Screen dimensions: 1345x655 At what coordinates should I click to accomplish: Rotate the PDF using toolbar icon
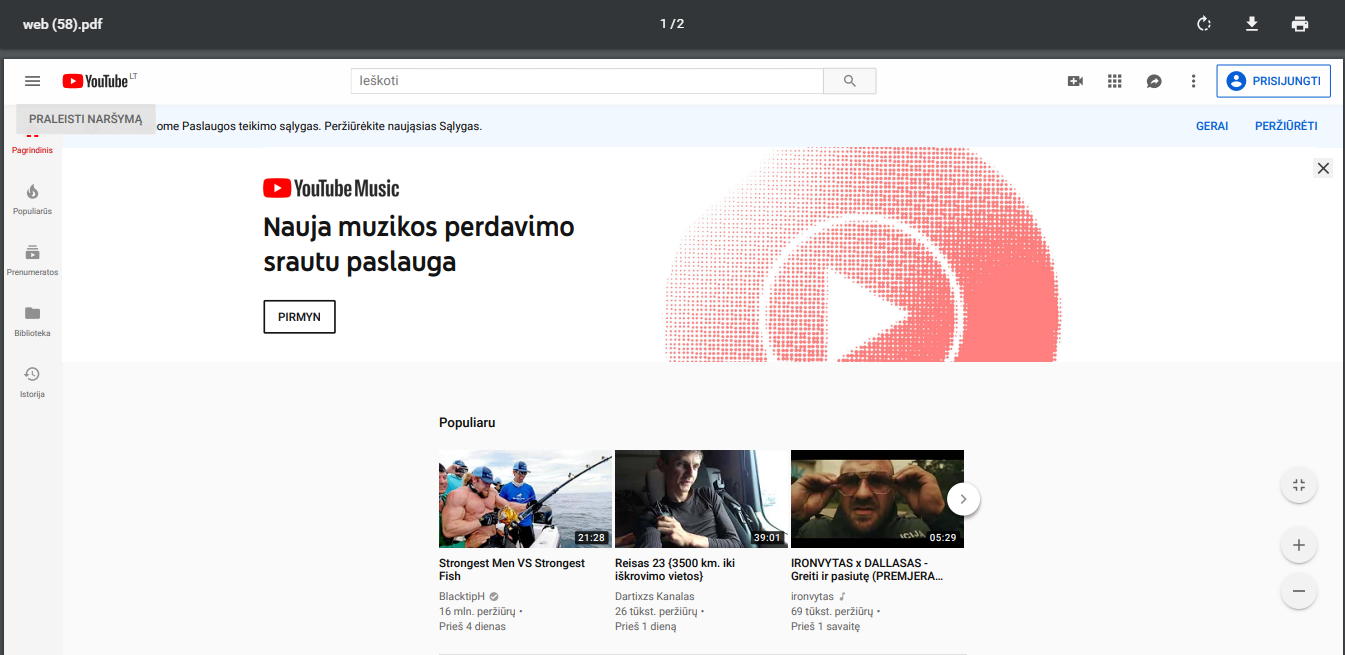(x=1204, y=24)
